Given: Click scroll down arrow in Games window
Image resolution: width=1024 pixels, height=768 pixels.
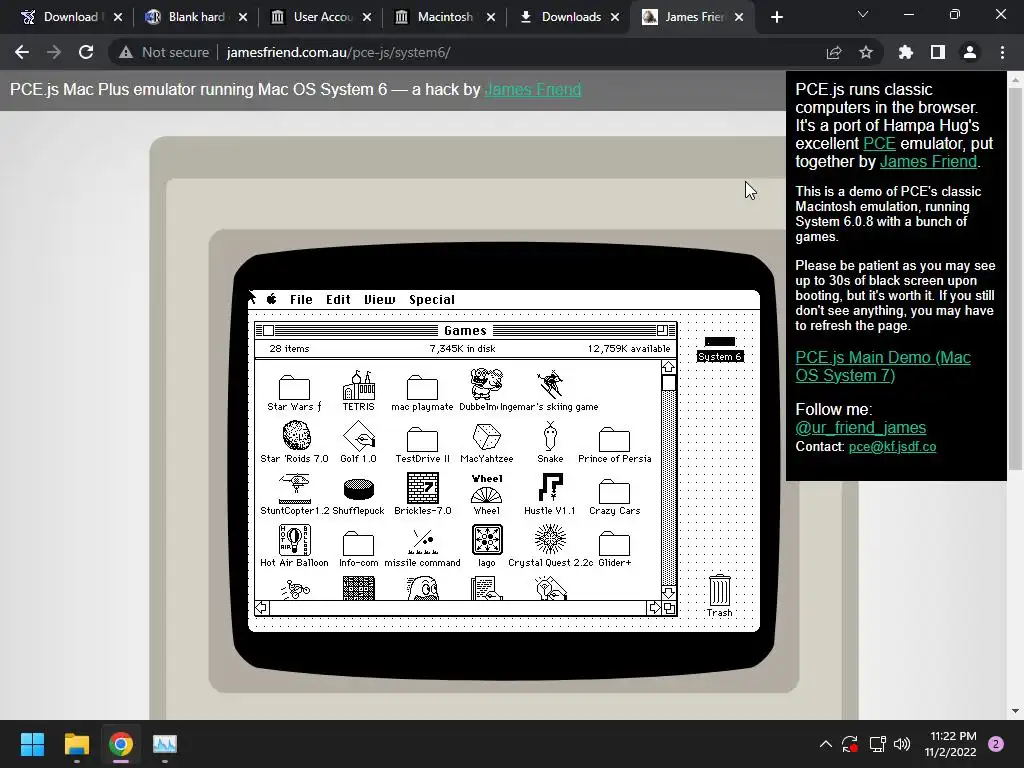Looking at the screenshot, I should pos(669,592).
